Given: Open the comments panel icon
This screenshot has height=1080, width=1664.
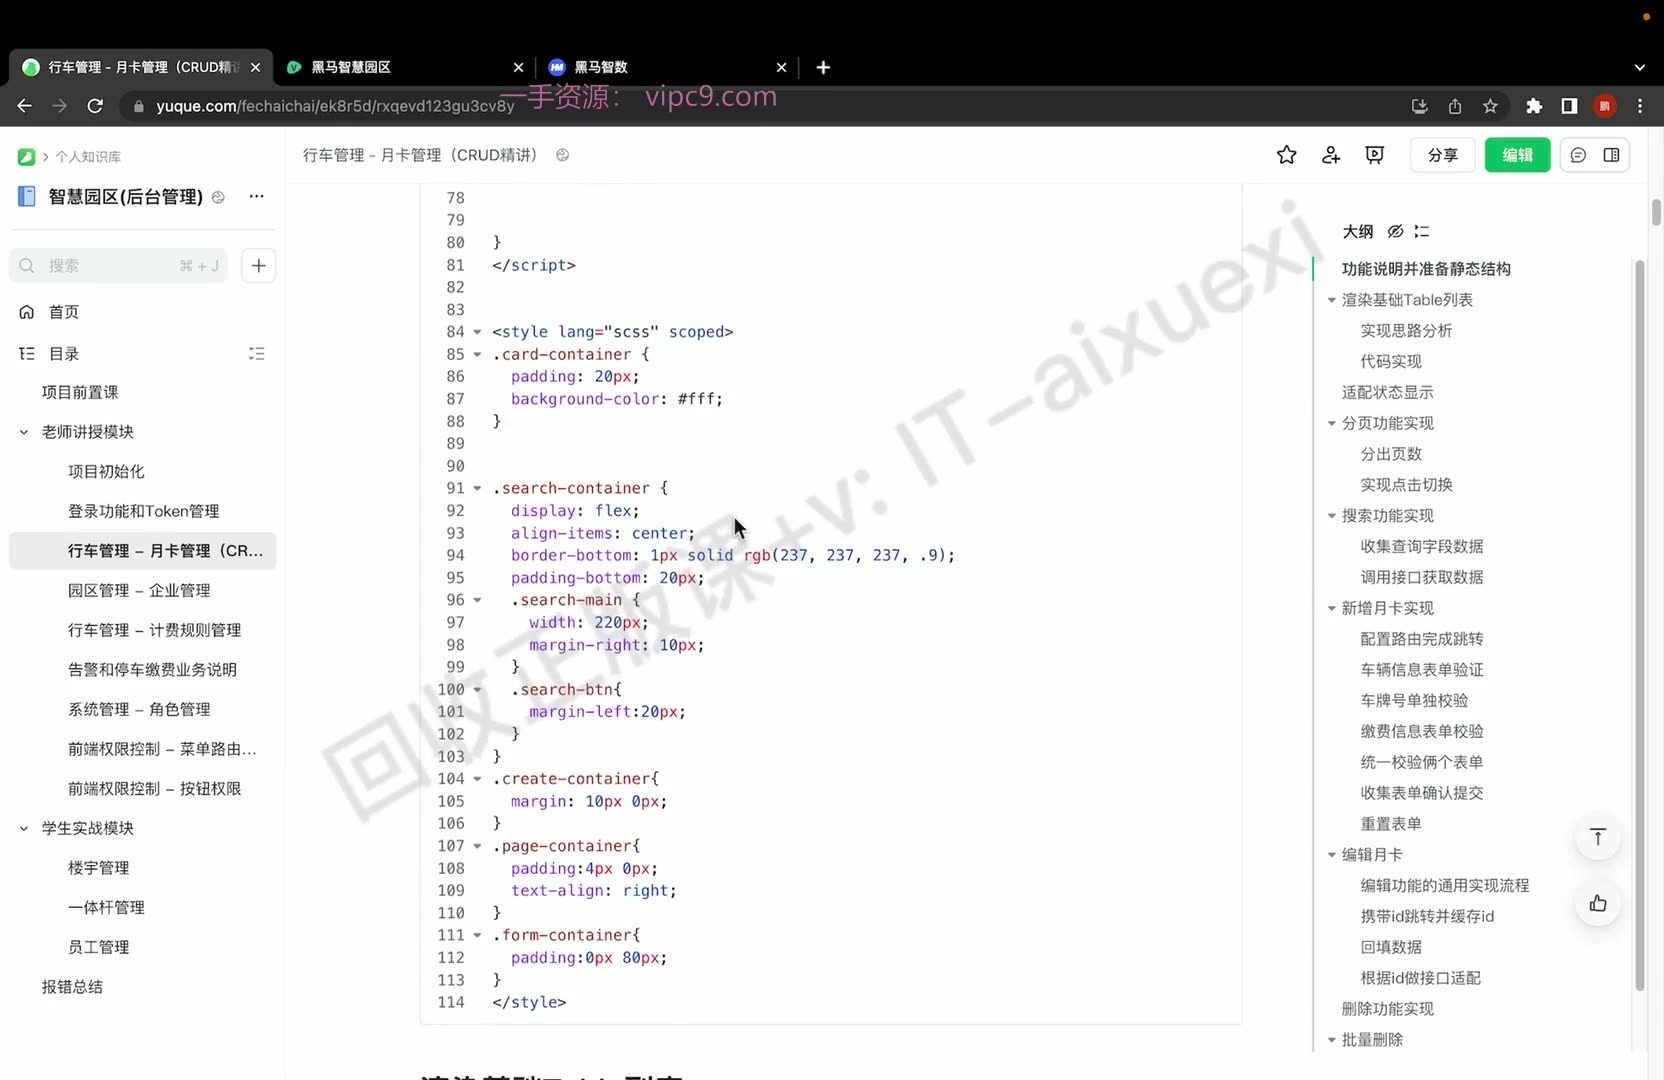Looking at the screenshot, I should [1578, 155].
